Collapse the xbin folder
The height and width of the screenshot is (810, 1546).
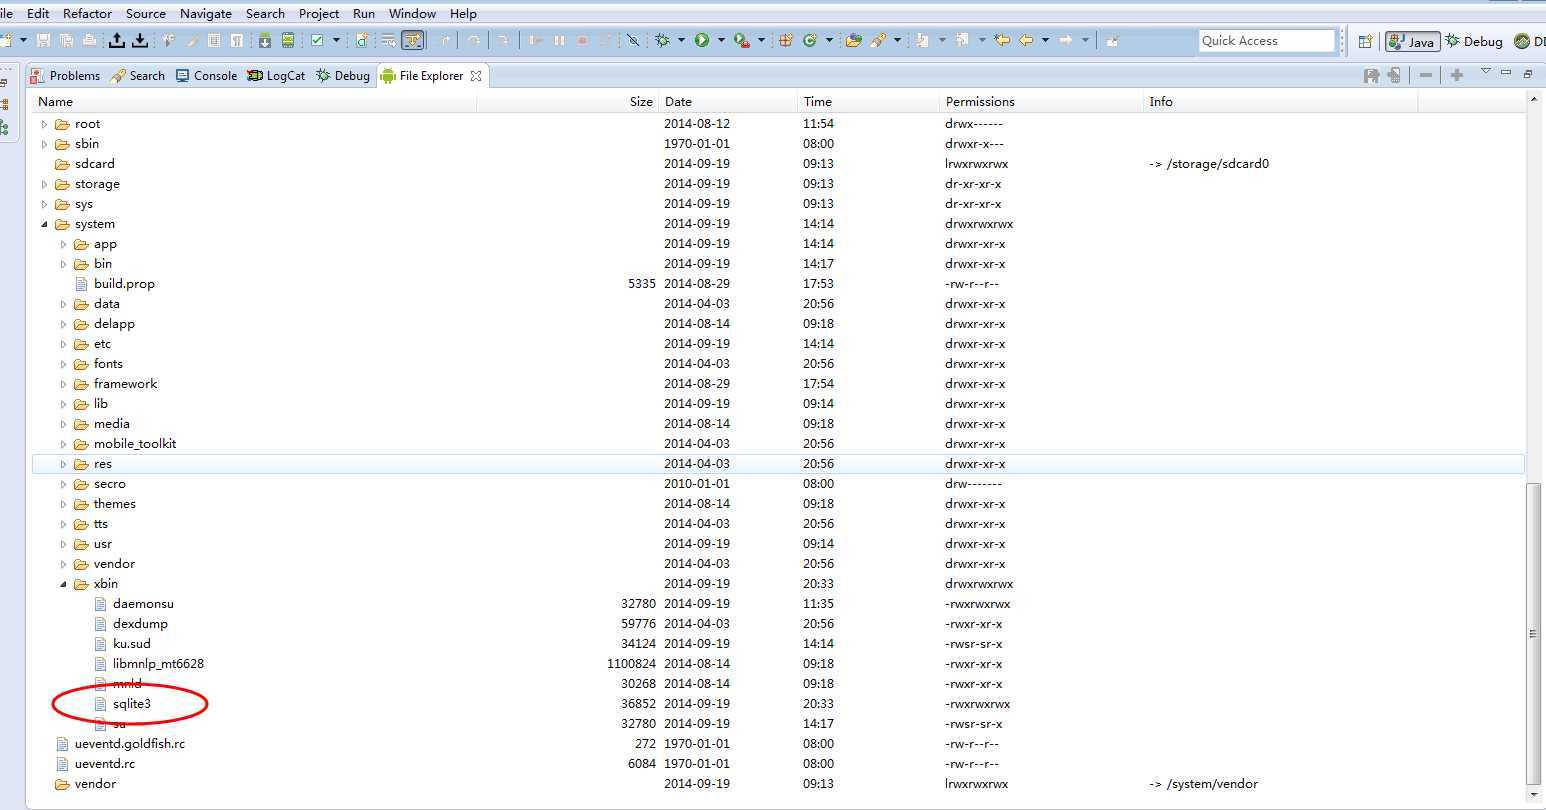point(63,584)
